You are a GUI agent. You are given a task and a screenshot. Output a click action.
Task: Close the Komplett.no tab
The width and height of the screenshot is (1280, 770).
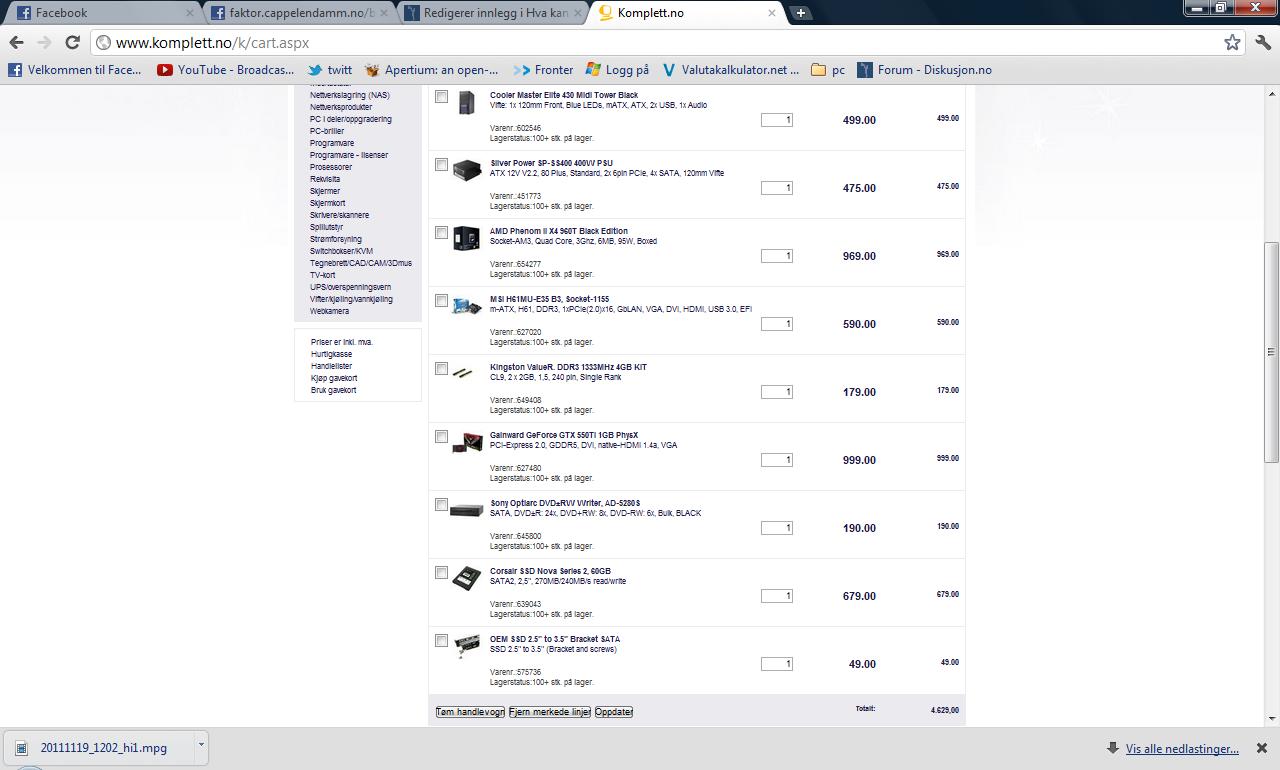coord(771,13)
